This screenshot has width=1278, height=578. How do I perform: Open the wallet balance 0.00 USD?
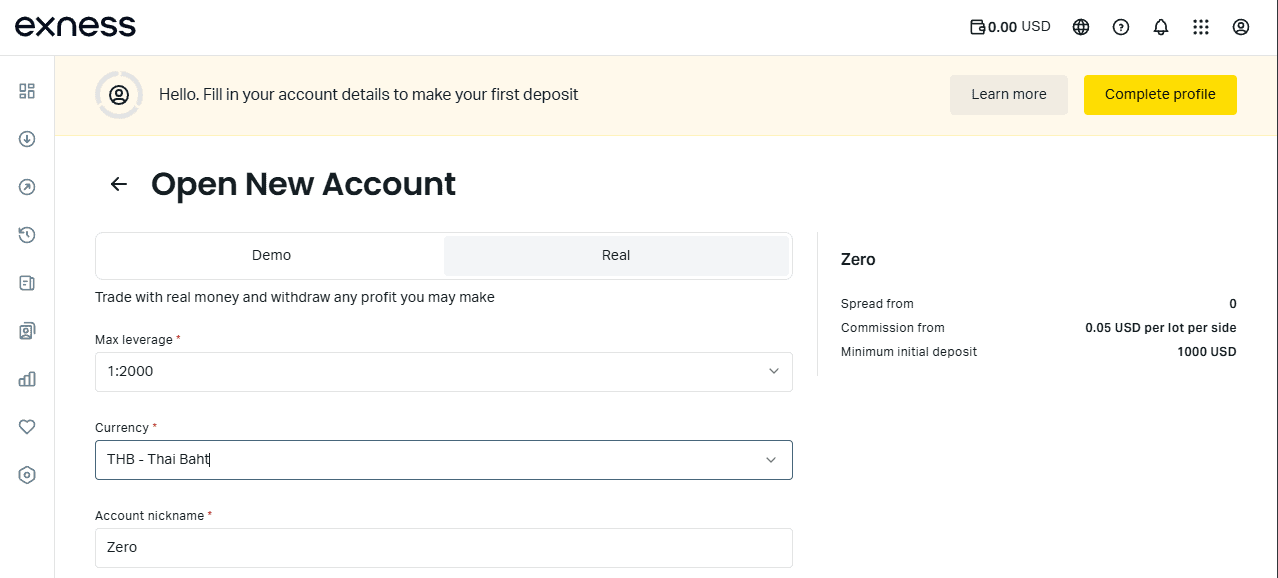[1010, 27]
